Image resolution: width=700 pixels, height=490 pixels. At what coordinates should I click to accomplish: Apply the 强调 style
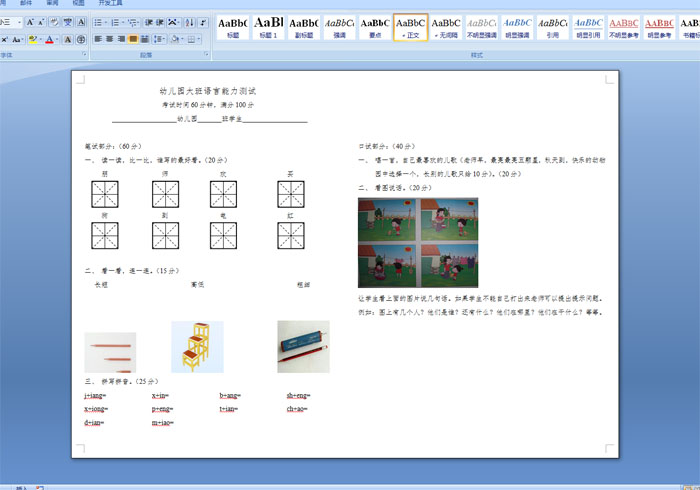click(x=339, y=27)
